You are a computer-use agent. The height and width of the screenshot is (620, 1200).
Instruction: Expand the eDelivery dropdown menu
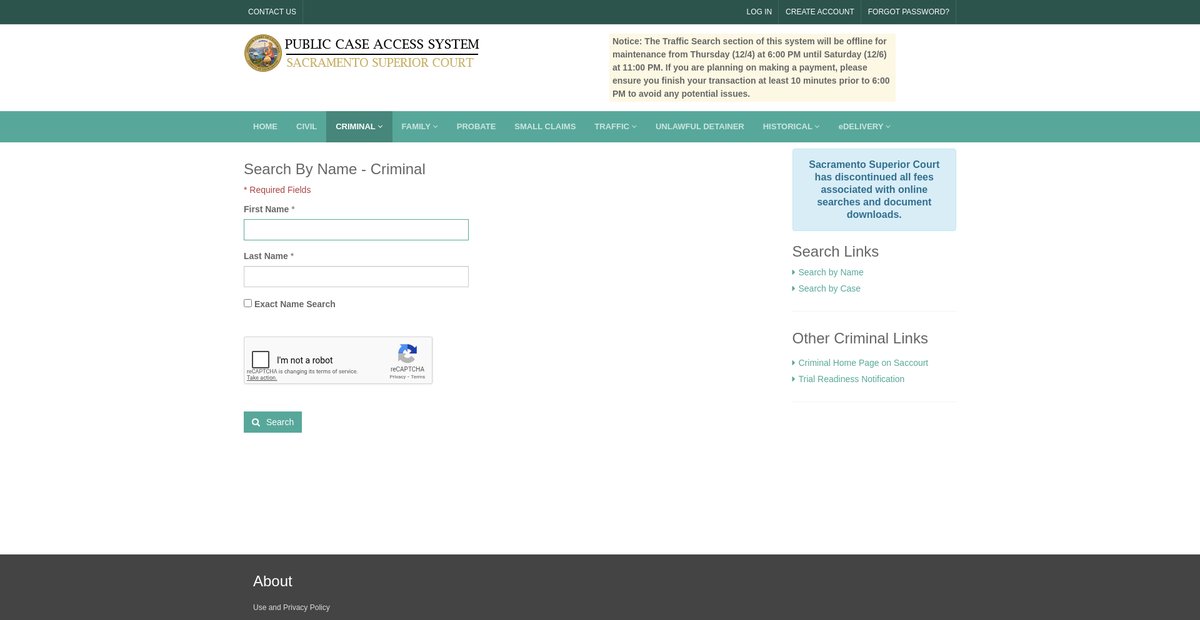[x=864, y=127]
